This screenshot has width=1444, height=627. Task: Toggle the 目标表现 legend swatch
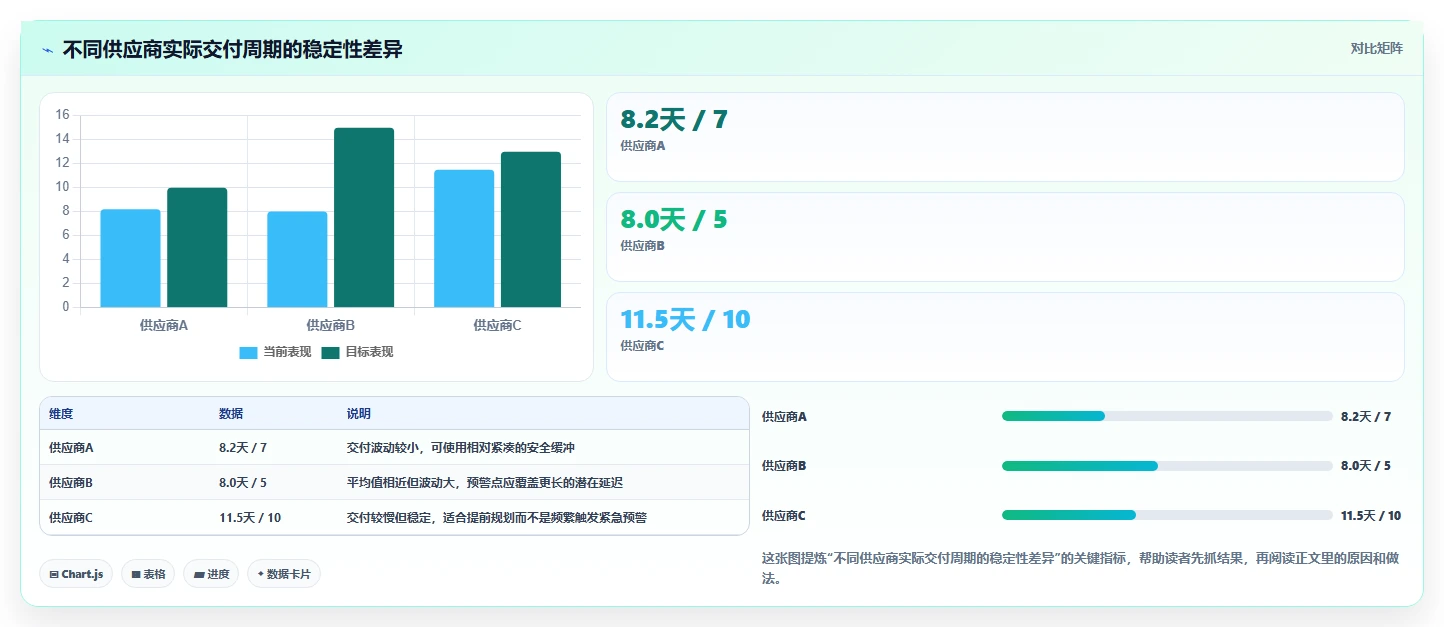click(x=330, y=352)
